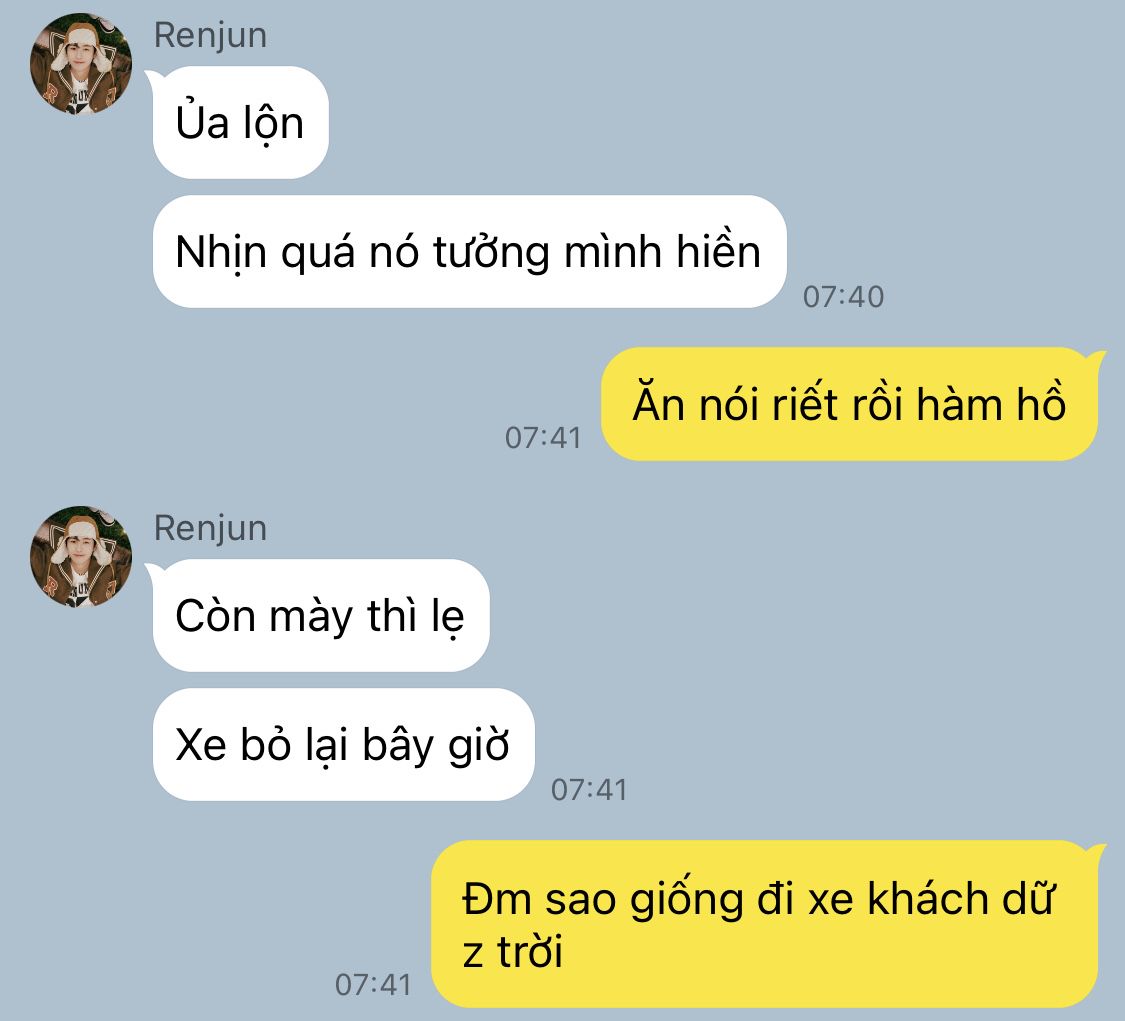Click the Renjun name above "Còn mày thì lẹ"
1125x1021 pixels.
[x=210, y=528]
